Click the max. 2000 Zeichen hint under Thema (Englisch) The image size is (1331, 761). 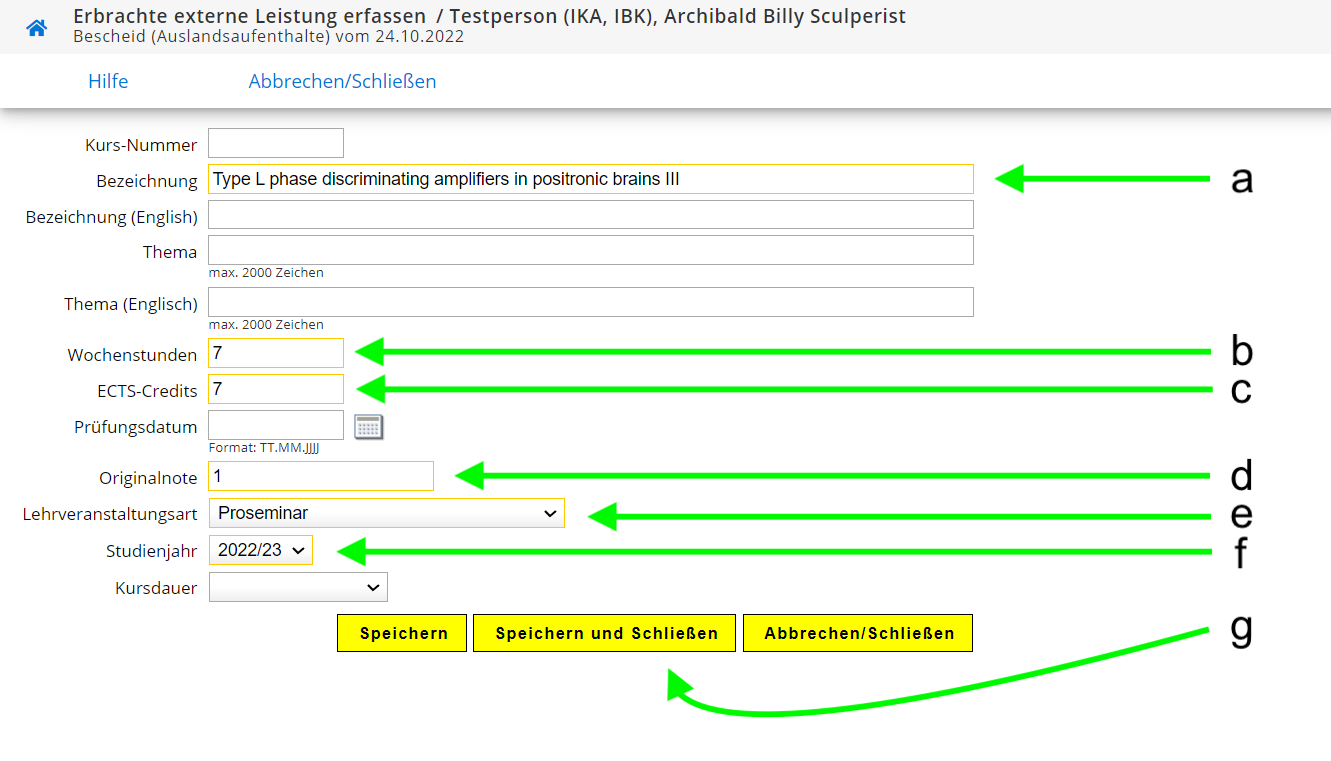(266, 325)
